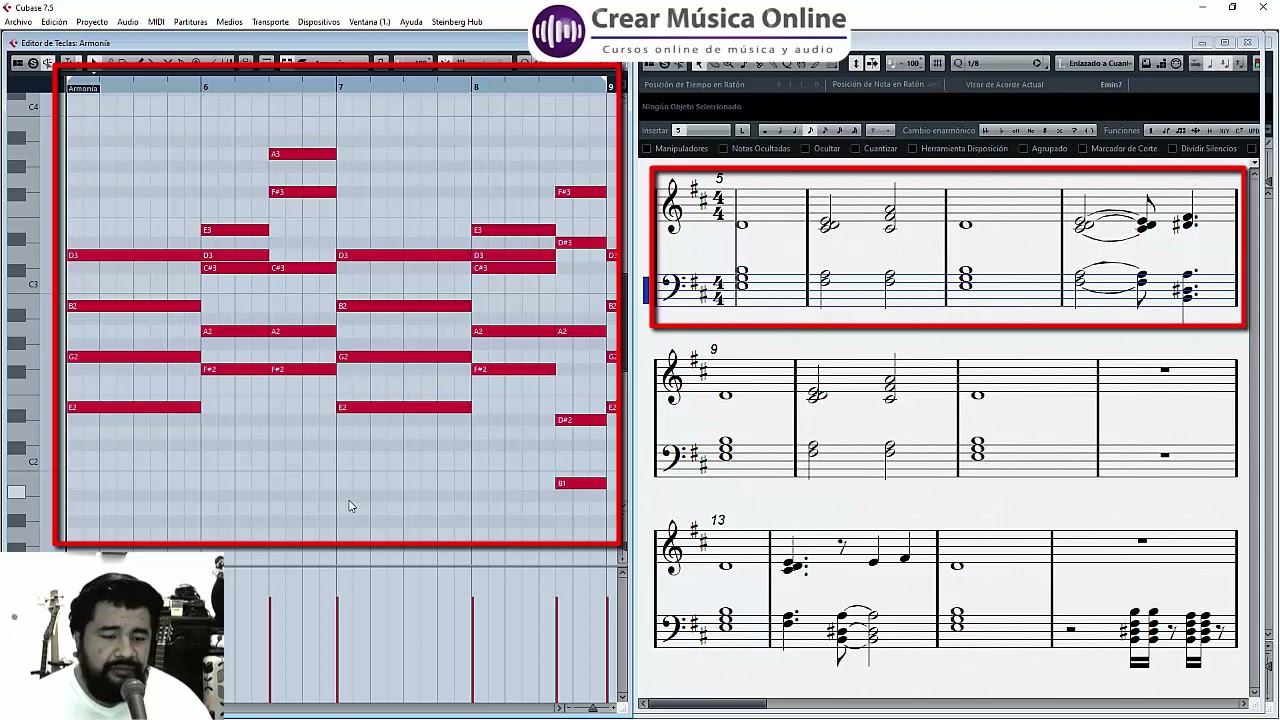Open the insert velocity 100 dropdown
Screen dimensions: 1280x720
click(x=908, y=63)
